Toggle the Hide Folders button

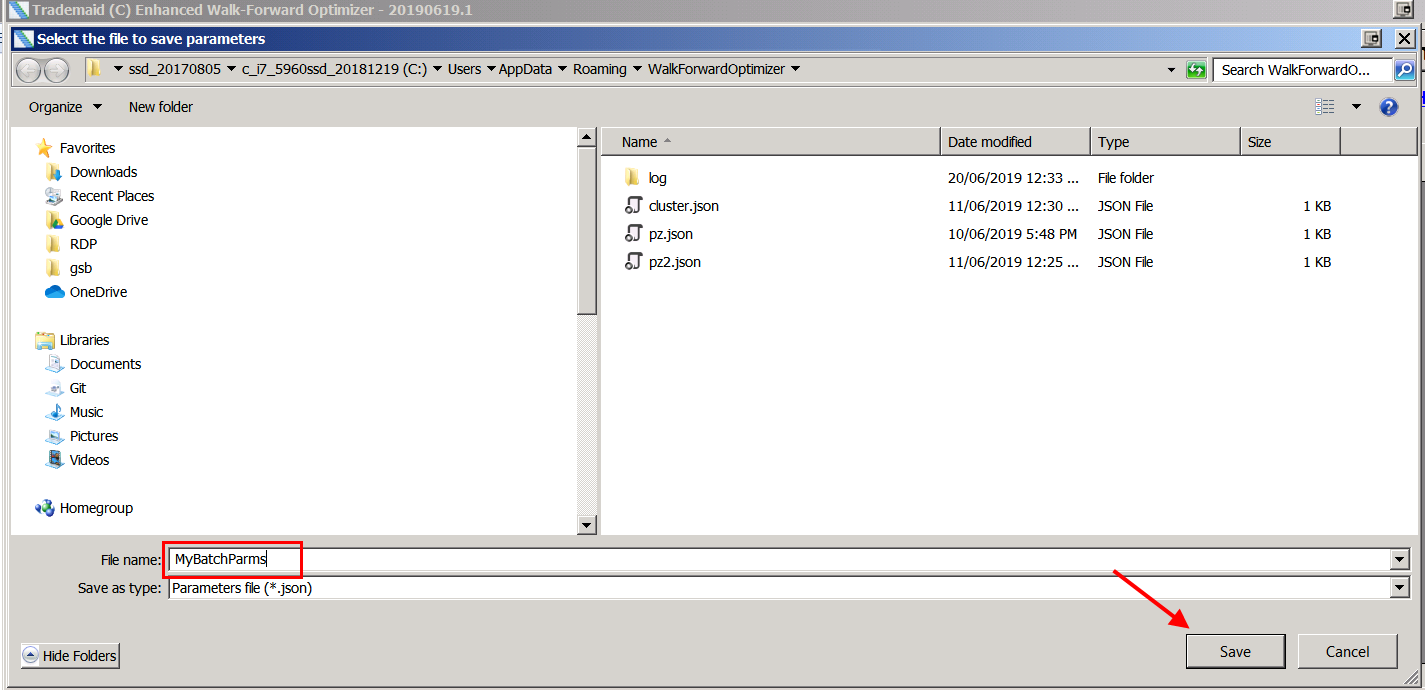click(70, 656)
